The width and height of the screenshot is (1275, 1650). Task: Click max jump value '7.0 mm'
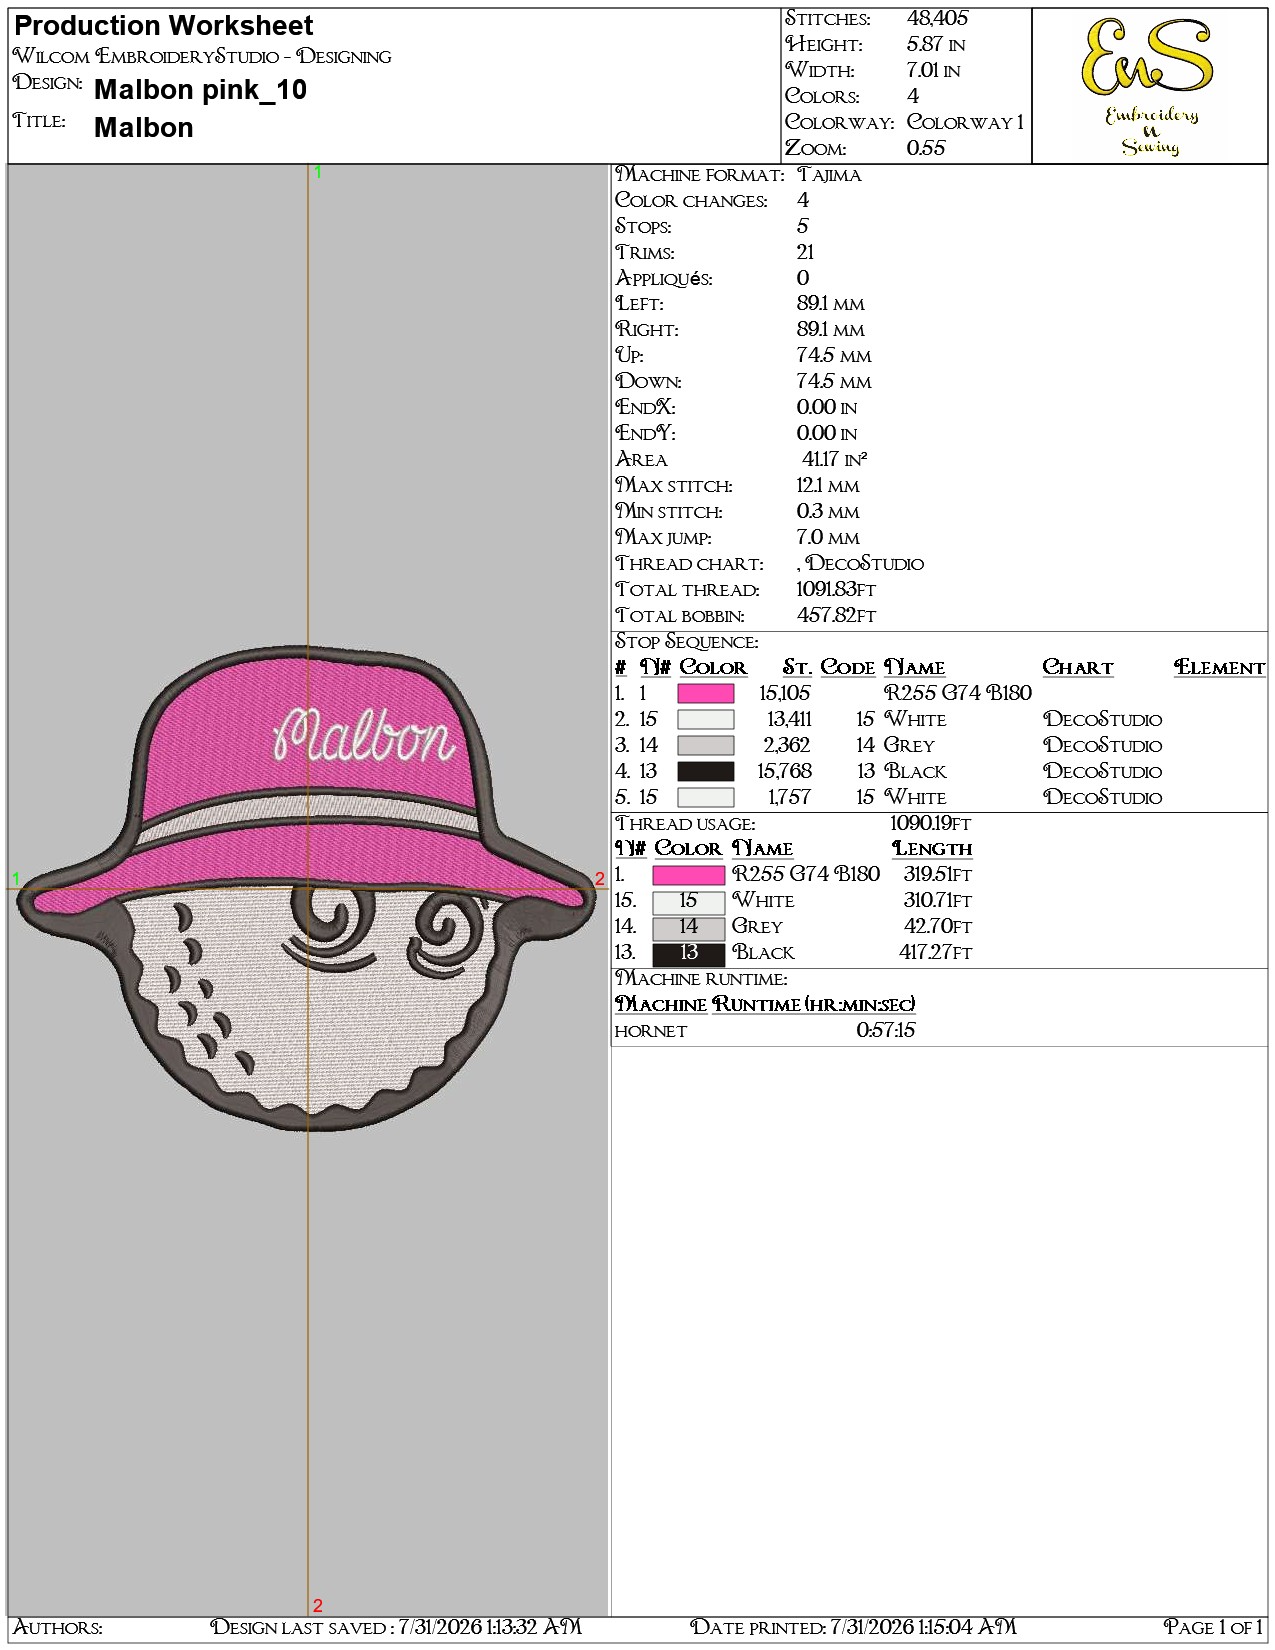coord(828,537)
